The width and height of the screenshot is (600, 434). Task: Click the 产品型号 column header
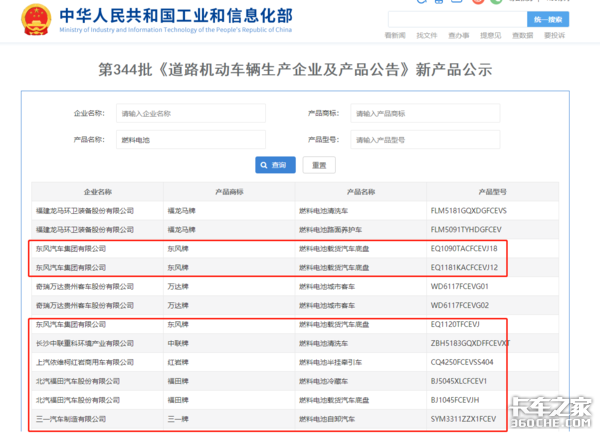pos(492,192)
